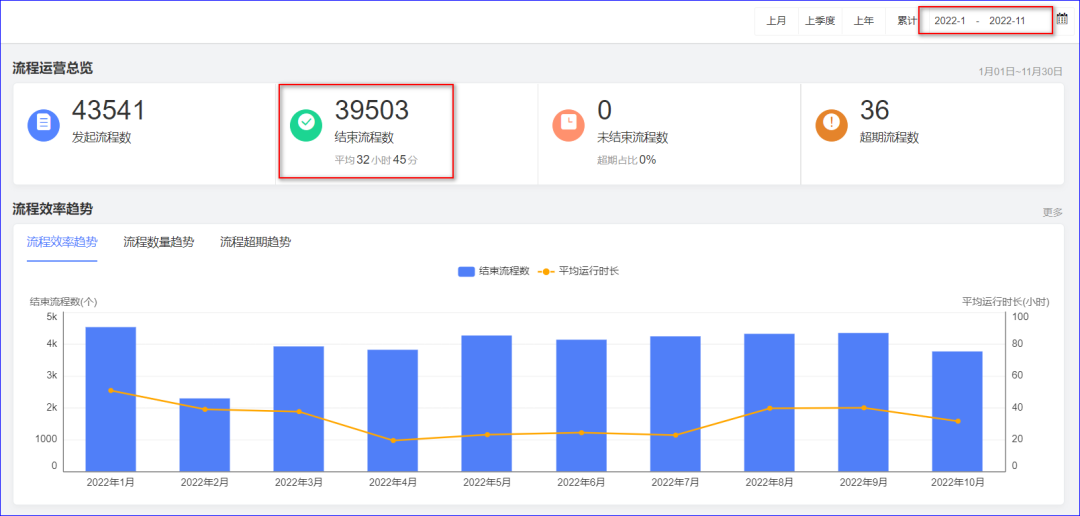The height and width of the screenshot is (516, 1080).
Task: Click the January point on duration line
Action: 111,391
